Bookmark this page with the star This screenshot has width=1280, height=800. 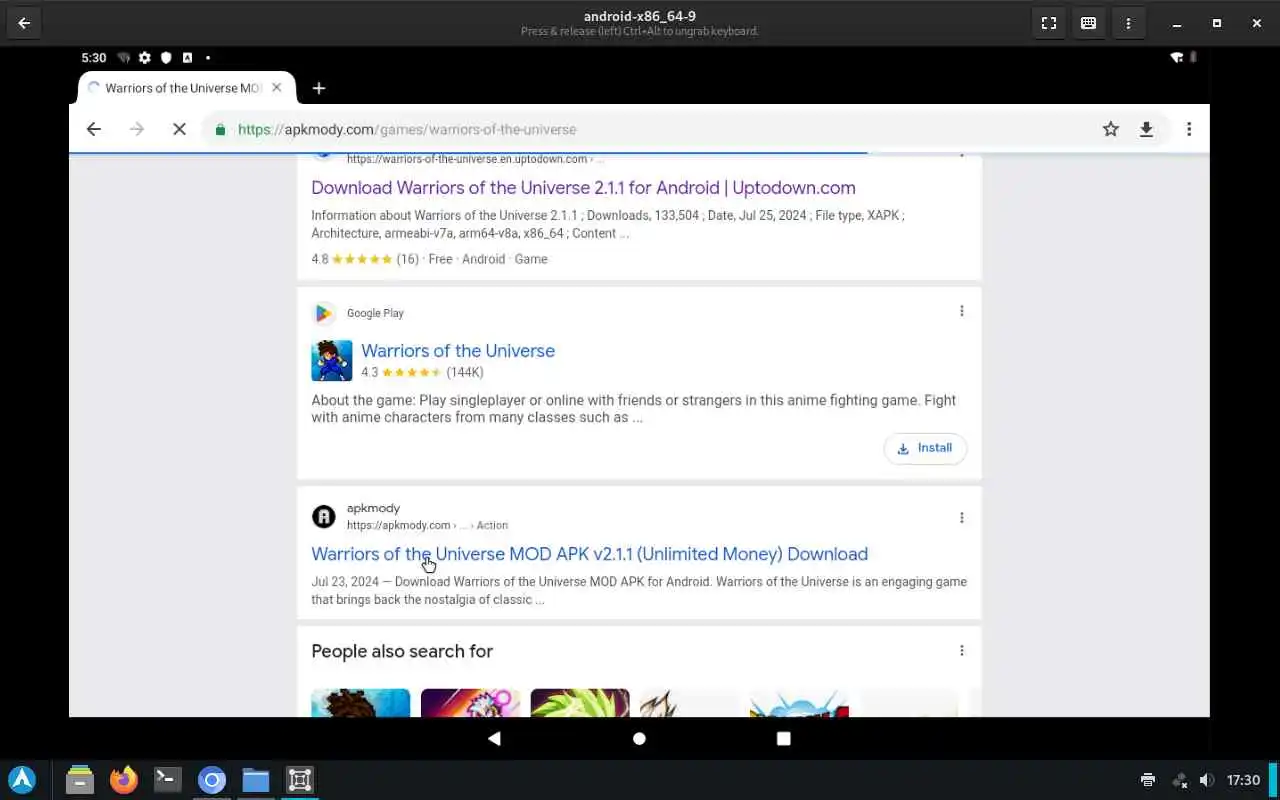click(x=1111, y=129)
